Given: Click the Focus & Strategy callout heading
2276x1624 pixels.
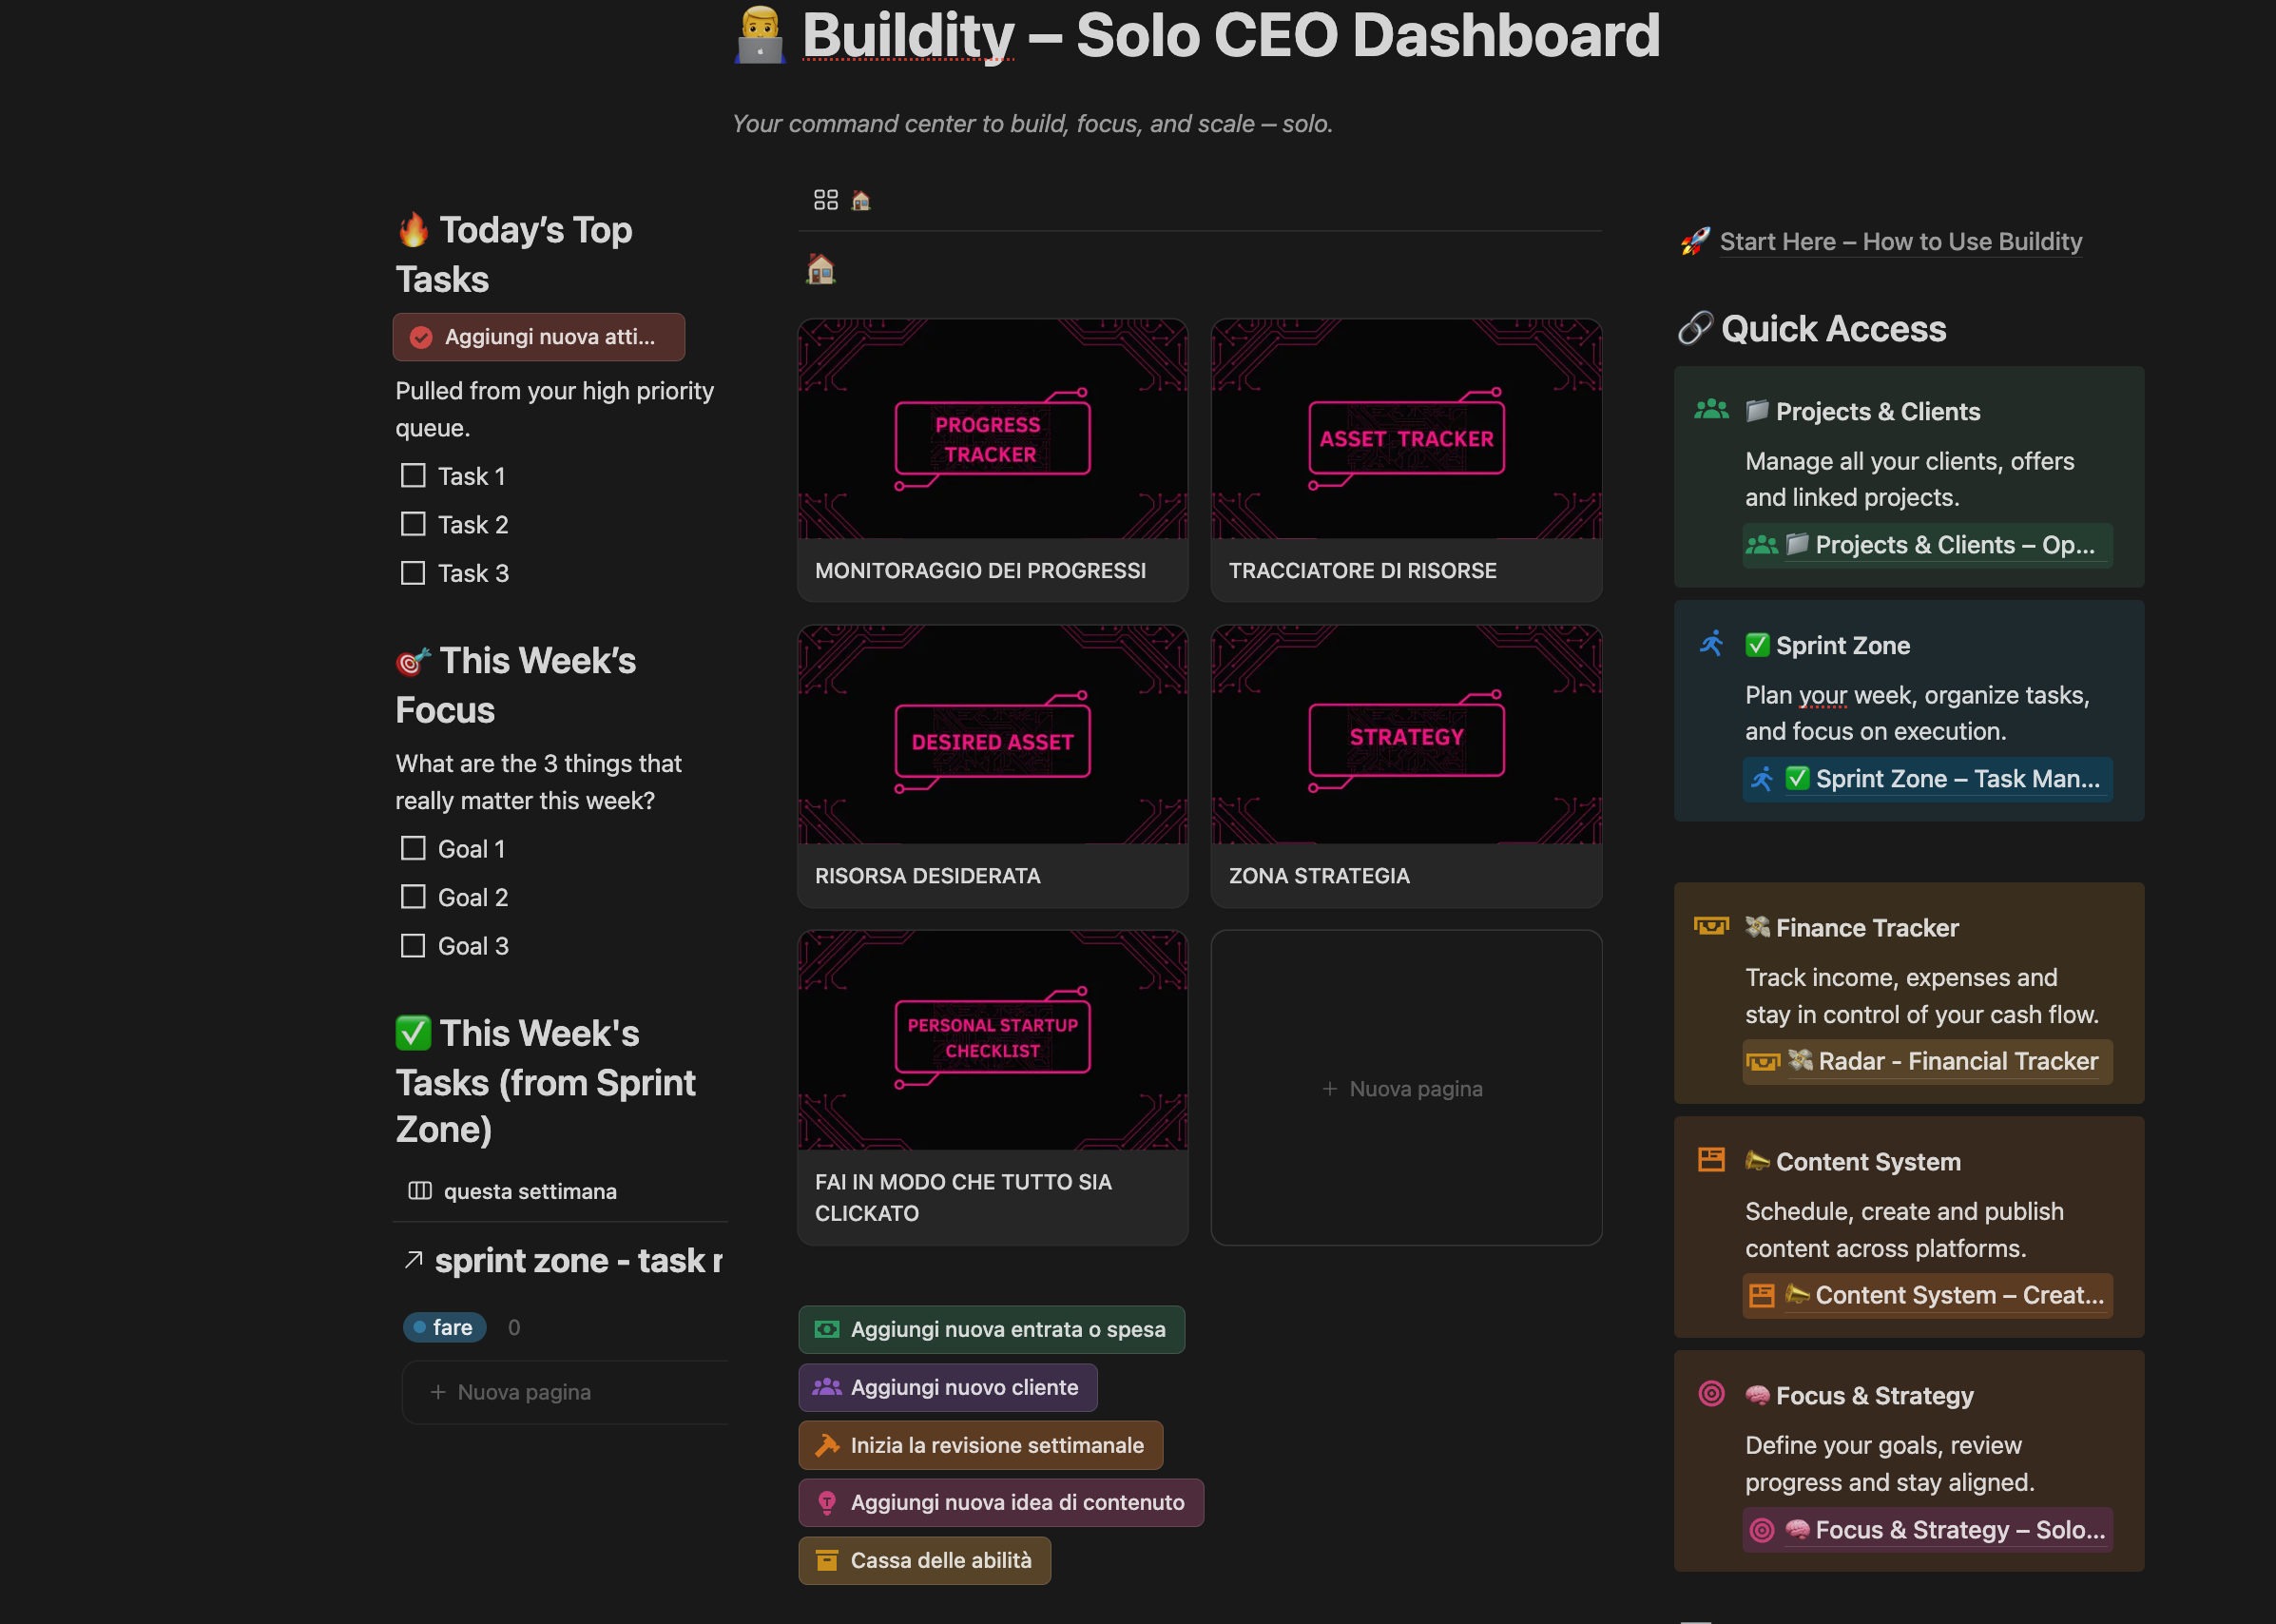Looking at the screenshot, I should (1859, 1395).
